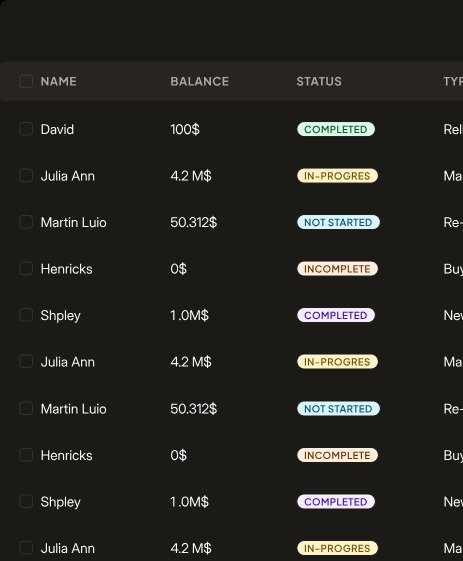Click the first NOT STARTED status badge
This screenshot has height=561, width=463.
(x=338, y=222)
